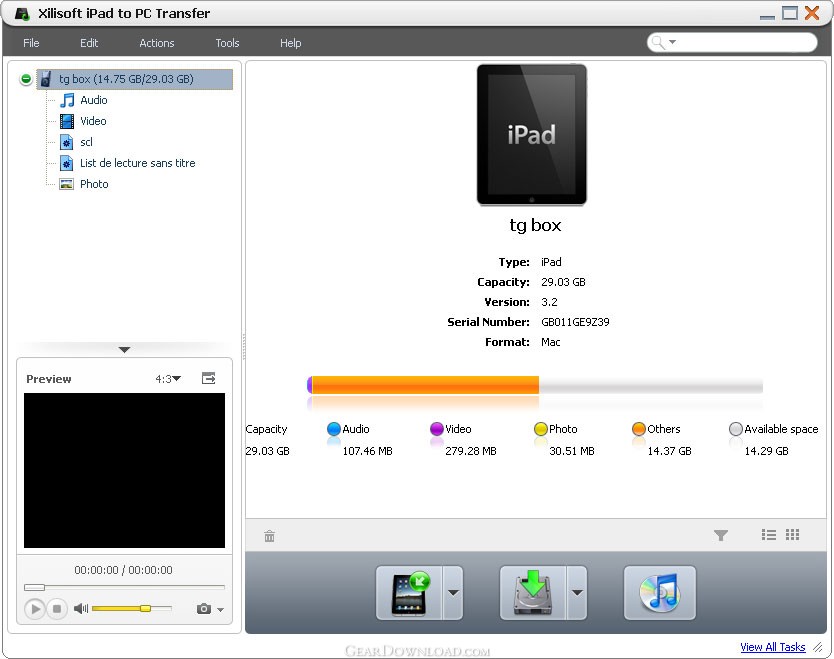This screenshot has height=659, width=834.
Task: Click the yellow Photo legend dot
Action: [541, 429]
